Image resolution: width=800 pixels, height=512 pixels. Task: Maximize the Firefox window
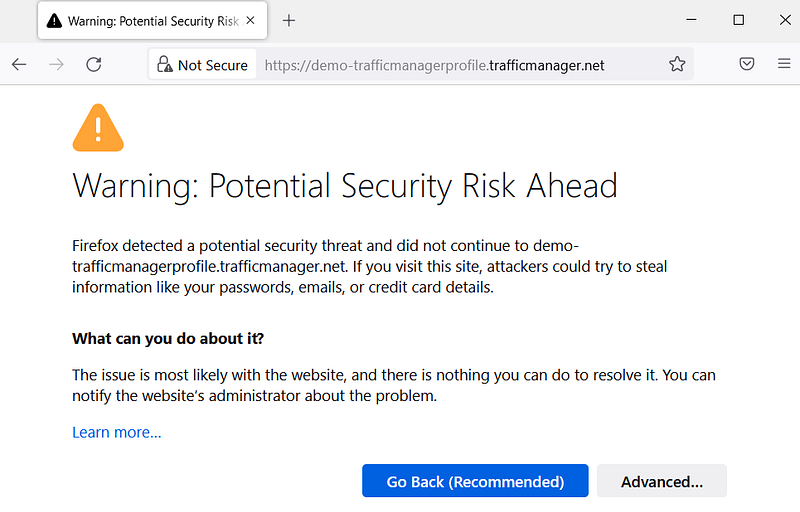(738, 20)
